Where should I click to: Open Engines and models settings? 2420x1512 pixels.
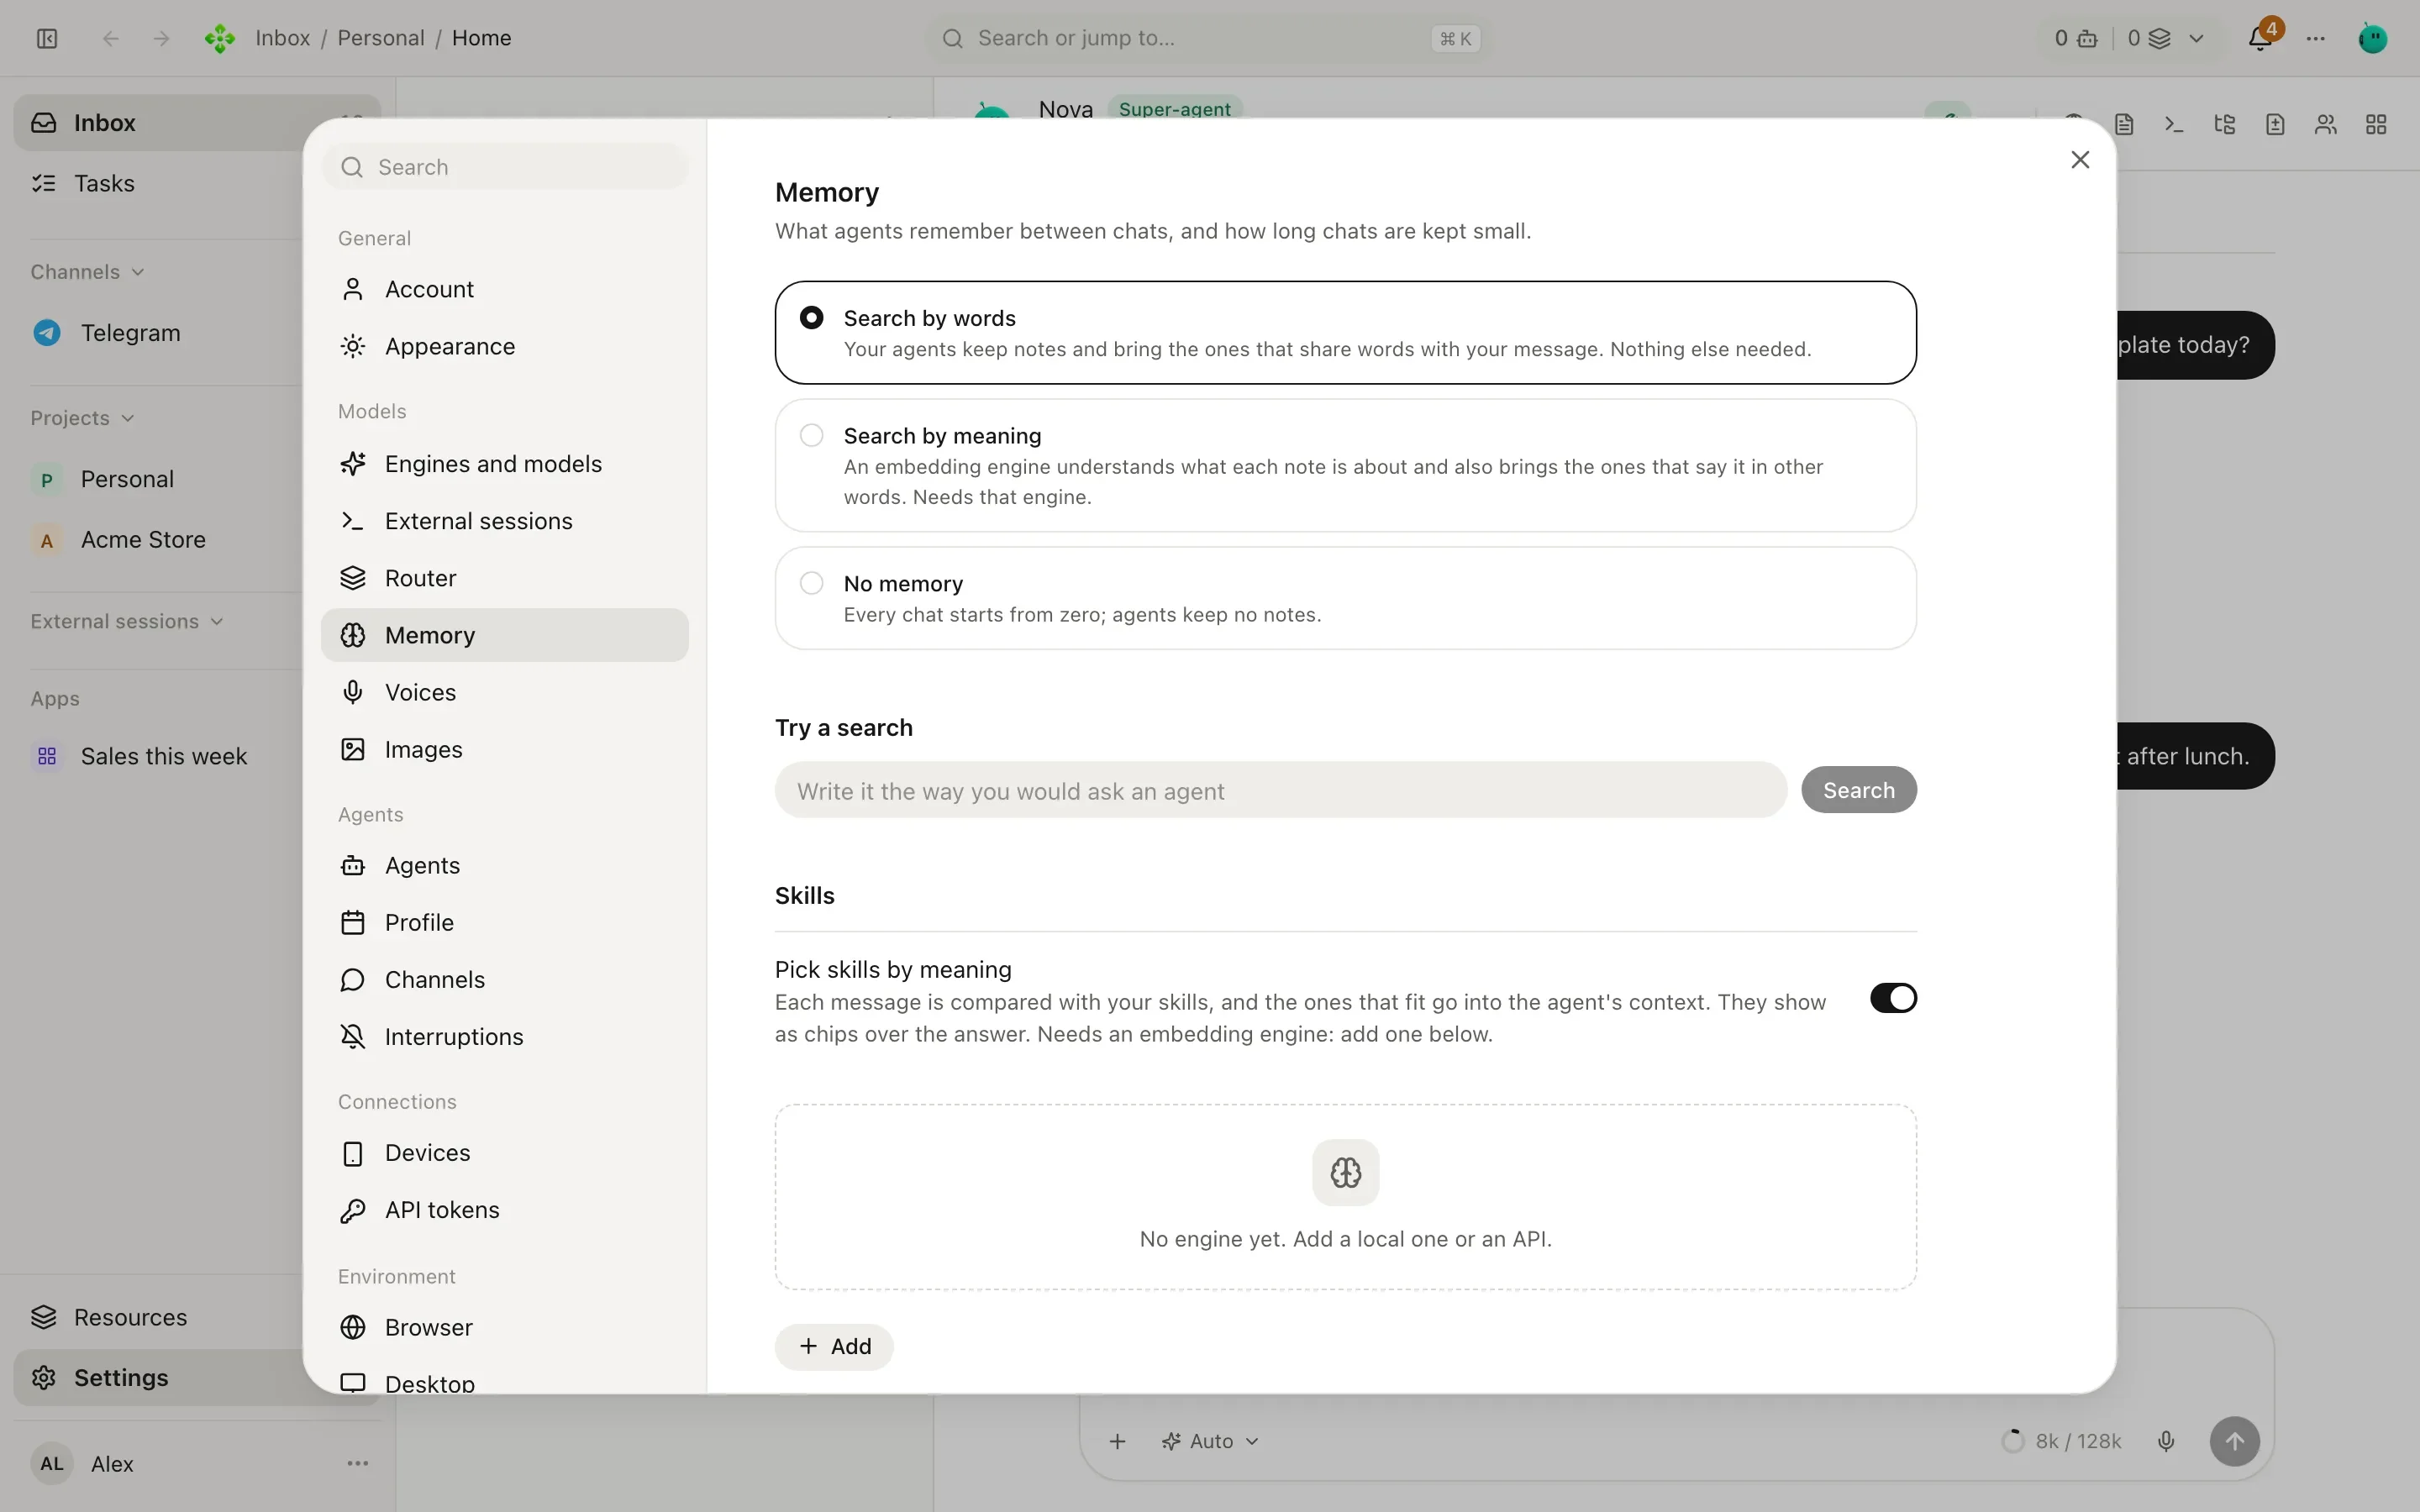click(x=504, y=464)
